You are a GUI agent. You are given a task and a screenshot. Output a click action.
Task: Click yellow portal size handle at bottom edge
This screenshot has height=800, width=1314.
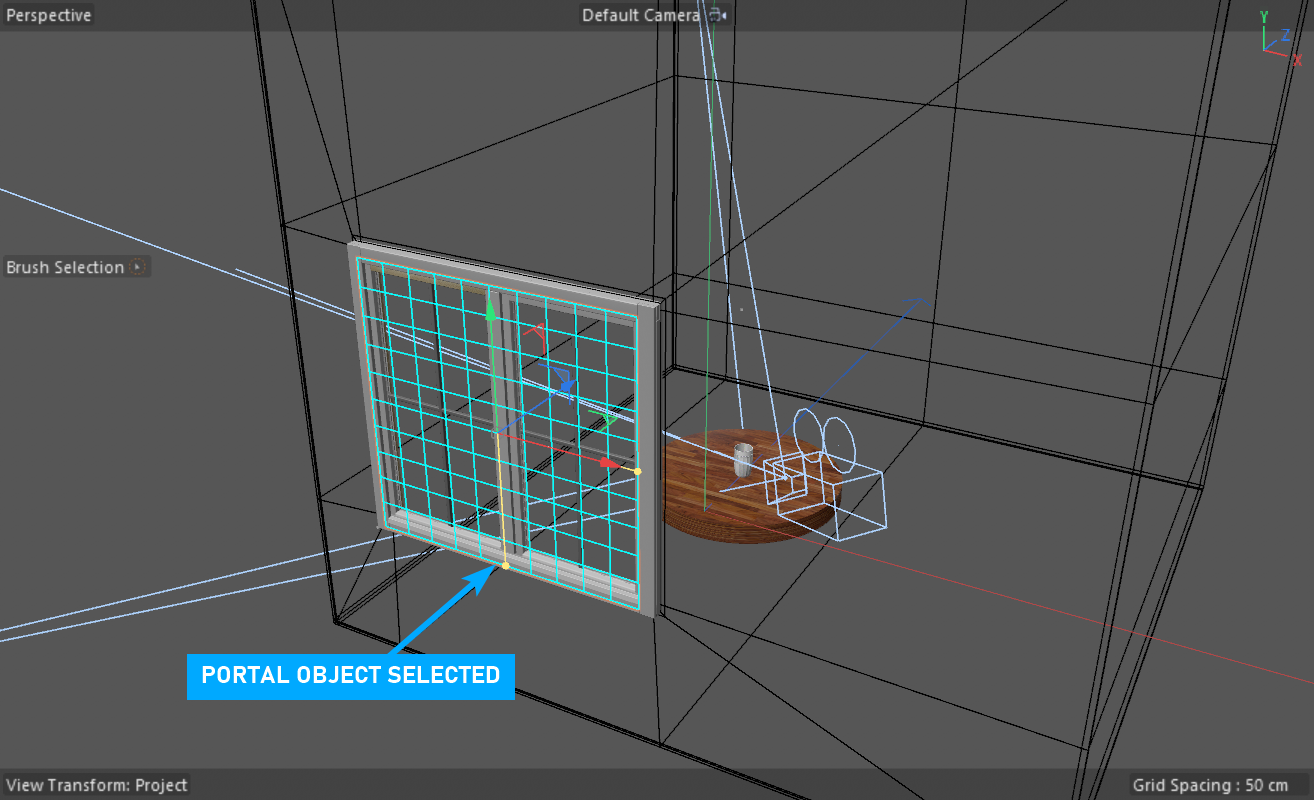[x=506, y=567]
